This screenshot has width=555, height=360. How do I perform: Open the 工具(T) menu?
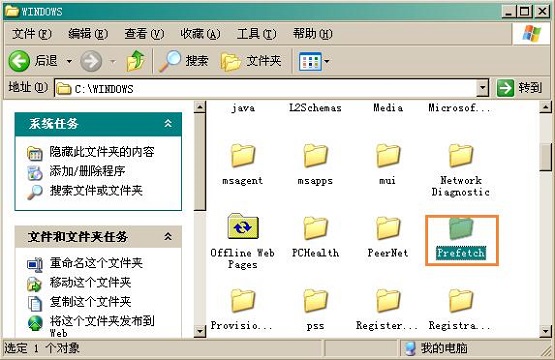[x=256, y=34]
